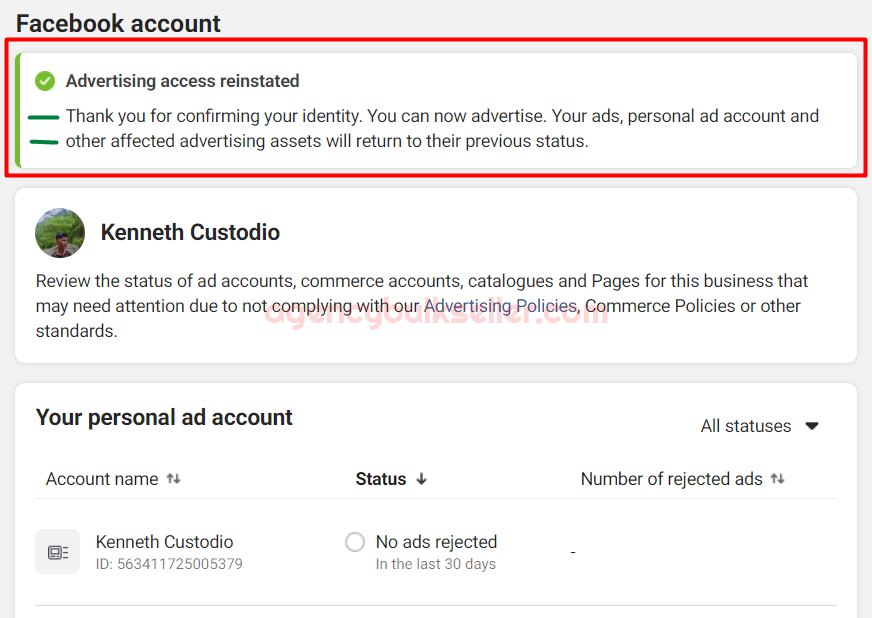Click the account ID 563411725005379 text
The width and height of the screenshot is (872, 618).
(x=164, y=563)
